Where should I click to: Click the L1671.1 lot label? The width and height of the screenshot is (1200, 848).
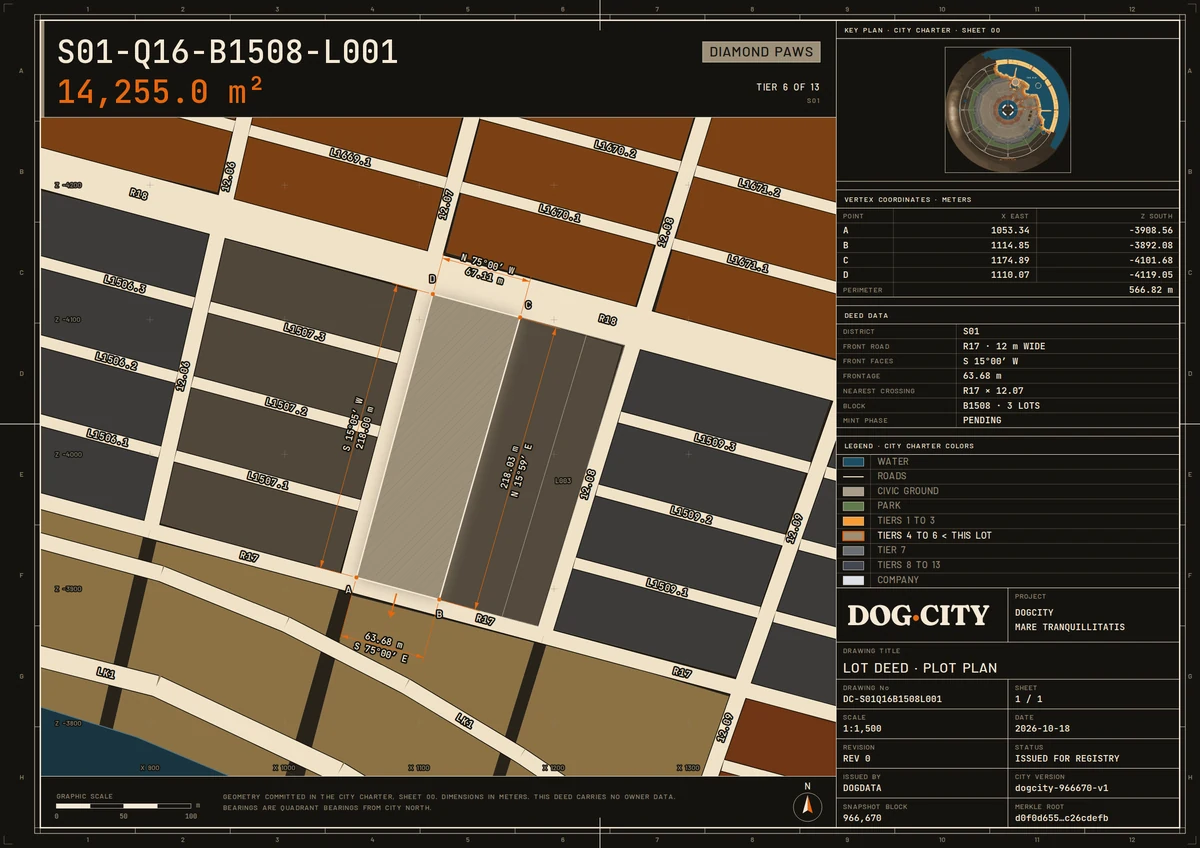coord(747,262)
